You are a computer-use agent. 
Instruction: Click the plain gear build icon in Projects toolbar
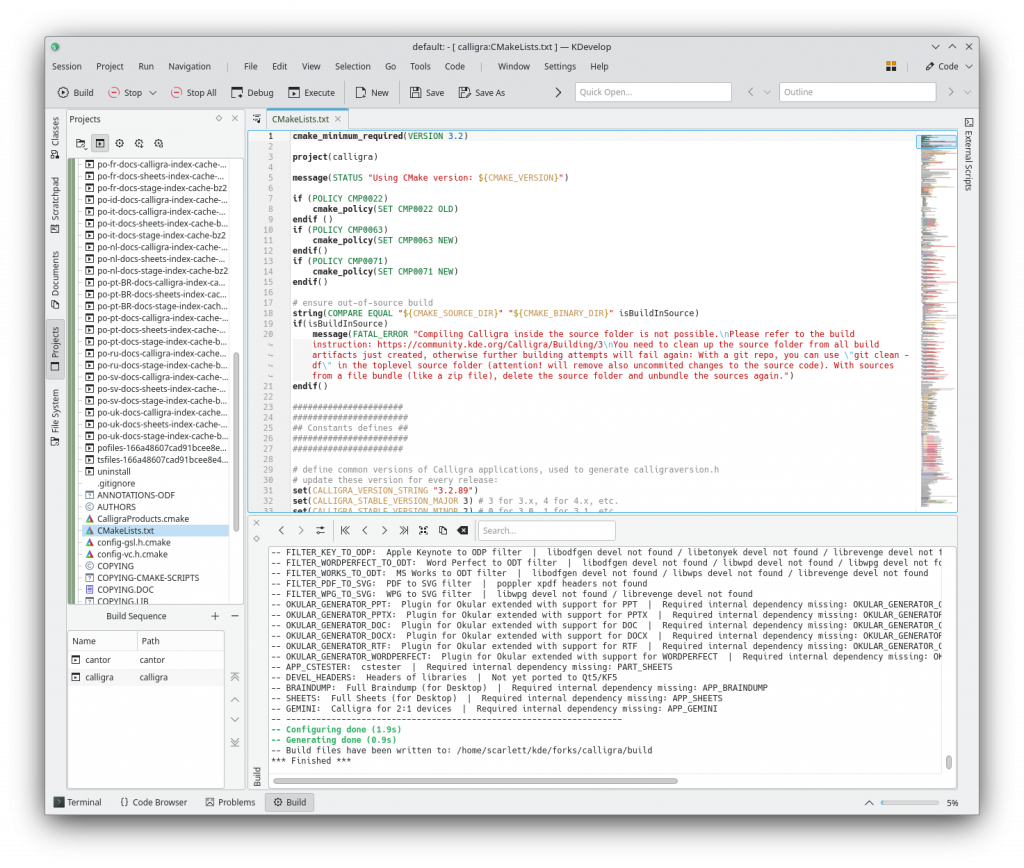click(x=120, y=143)
